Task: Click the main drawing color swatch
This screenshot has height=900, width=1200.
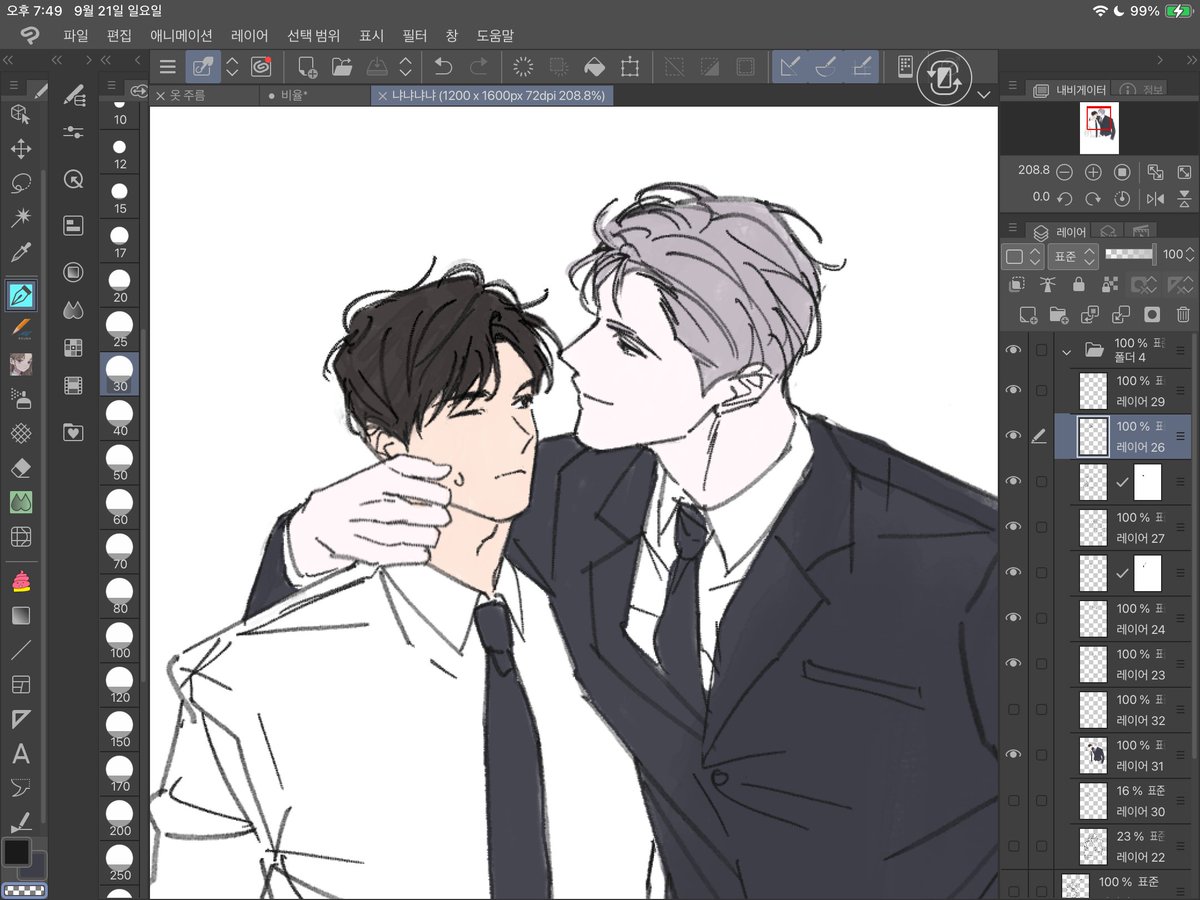Action: click(17, 851)
